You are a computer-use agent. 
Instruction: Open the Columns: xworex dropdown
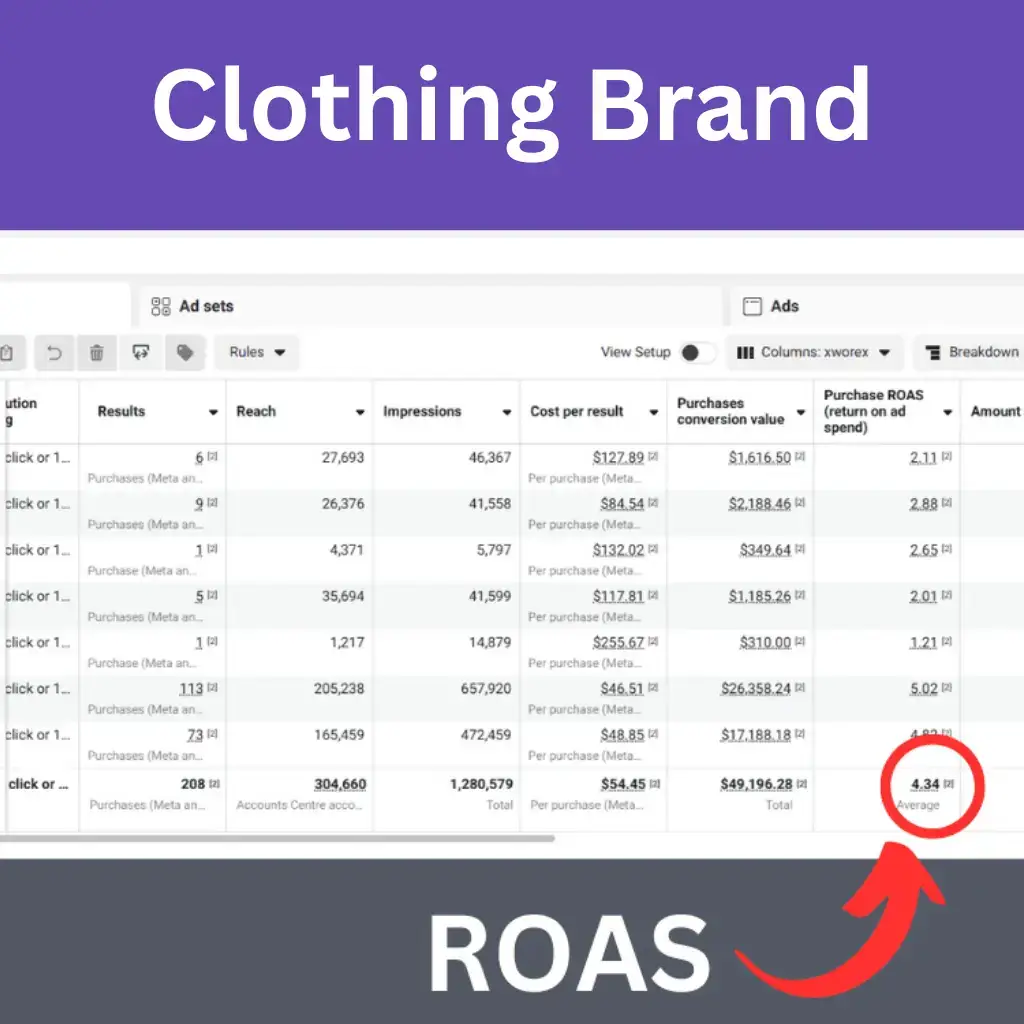(814, 353)
